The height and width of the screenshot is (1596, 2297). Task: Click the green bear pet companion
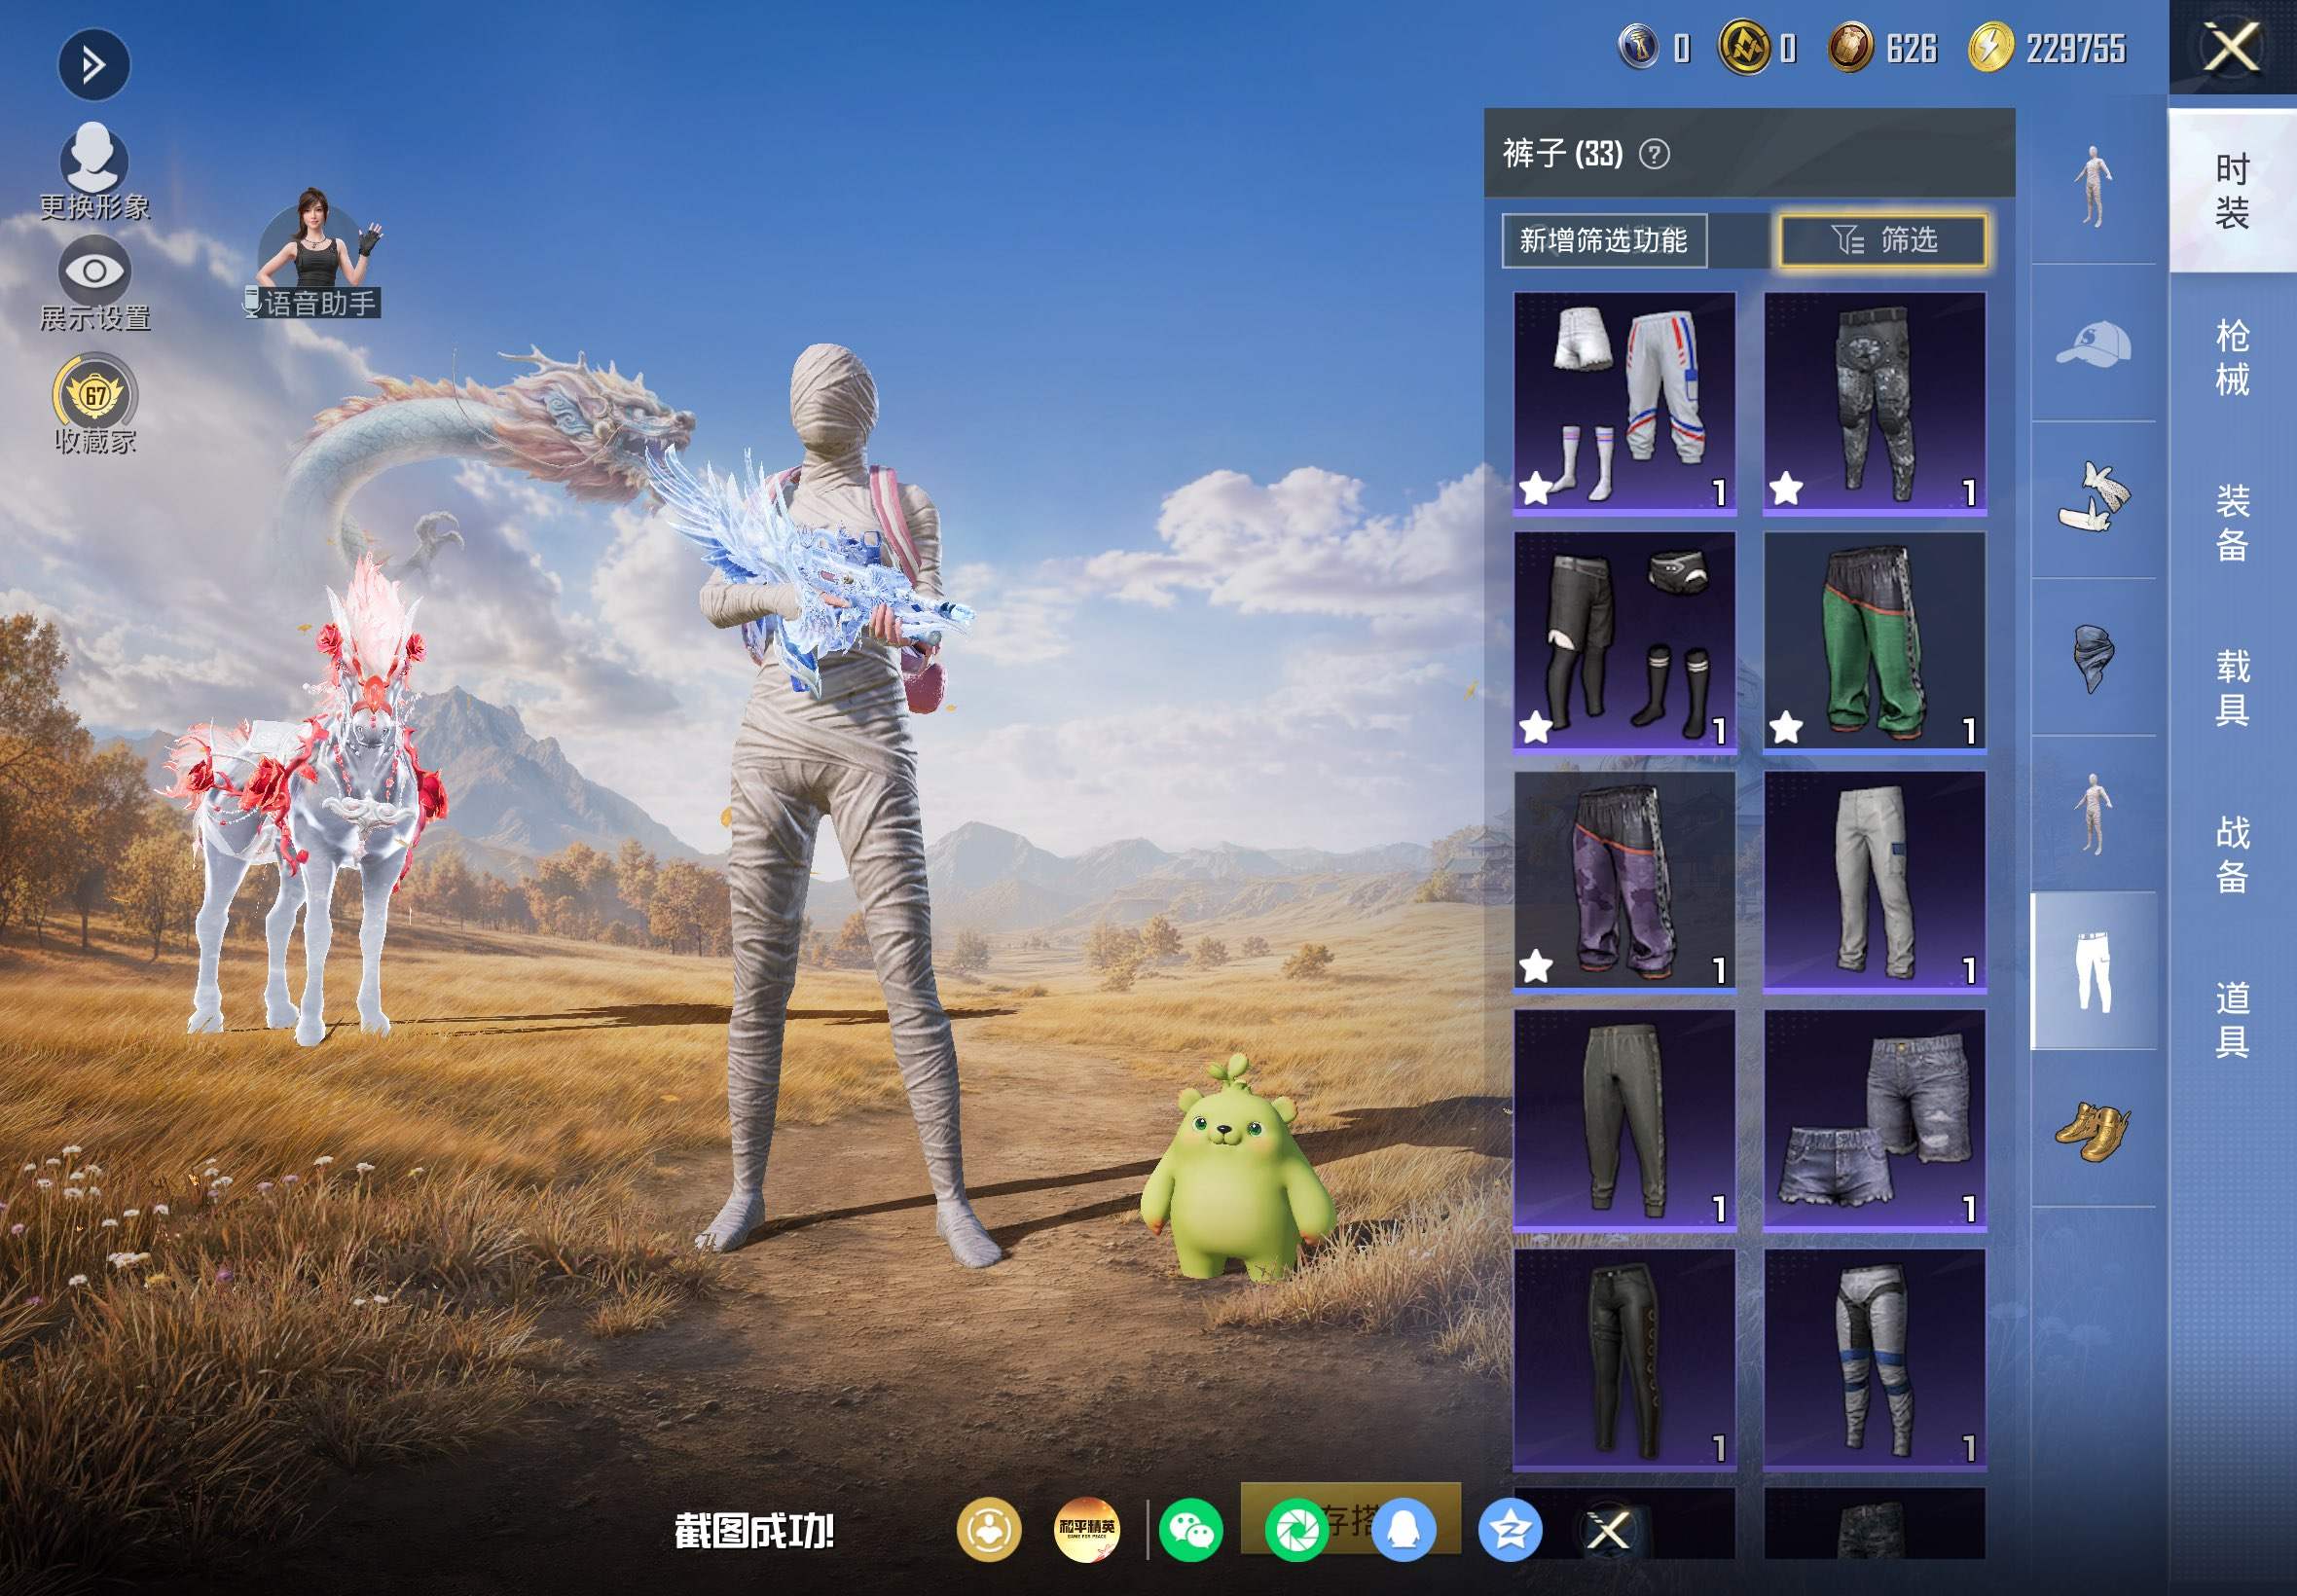(1237, 1170)
